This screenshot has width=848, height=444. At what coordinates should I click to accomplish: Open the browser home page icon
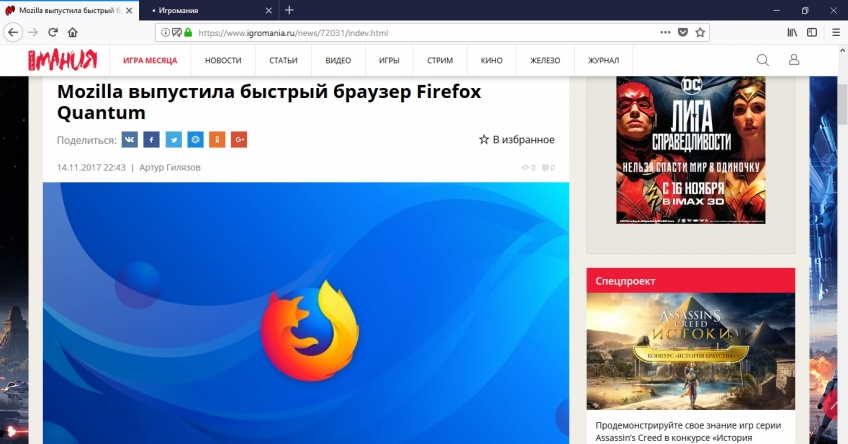72,32
